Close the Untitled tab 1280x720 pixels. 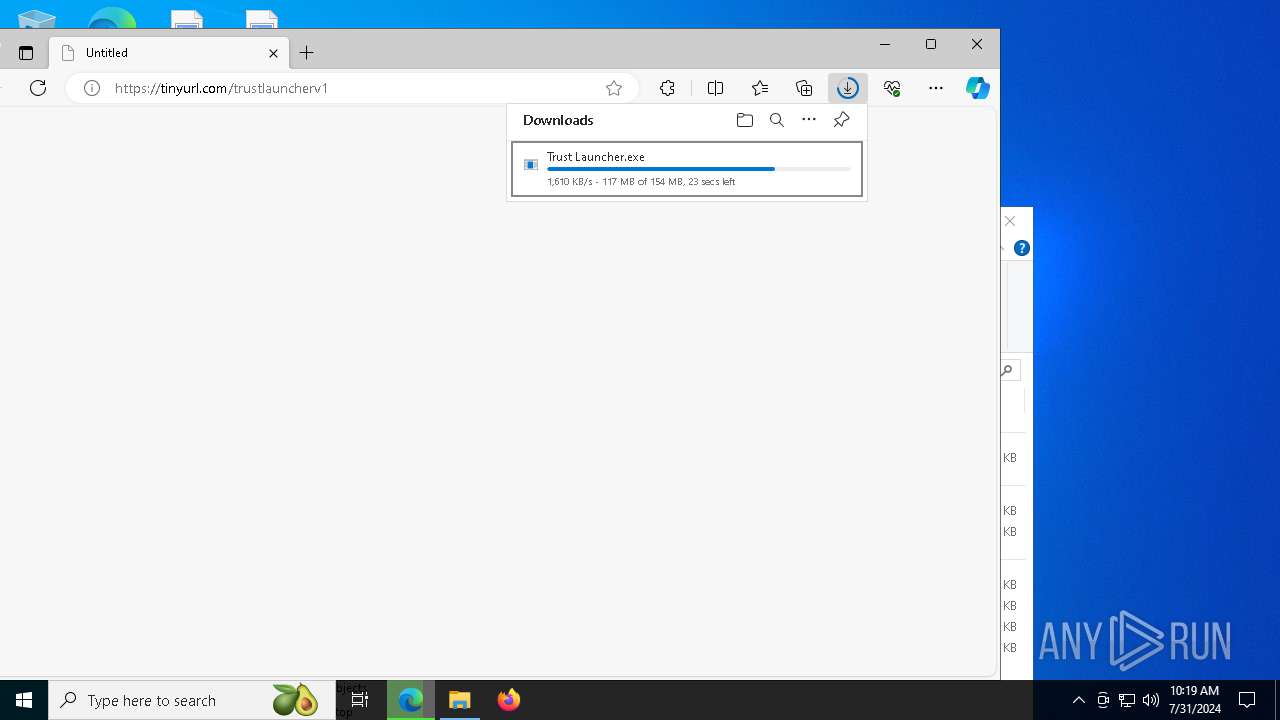(273, 53)
